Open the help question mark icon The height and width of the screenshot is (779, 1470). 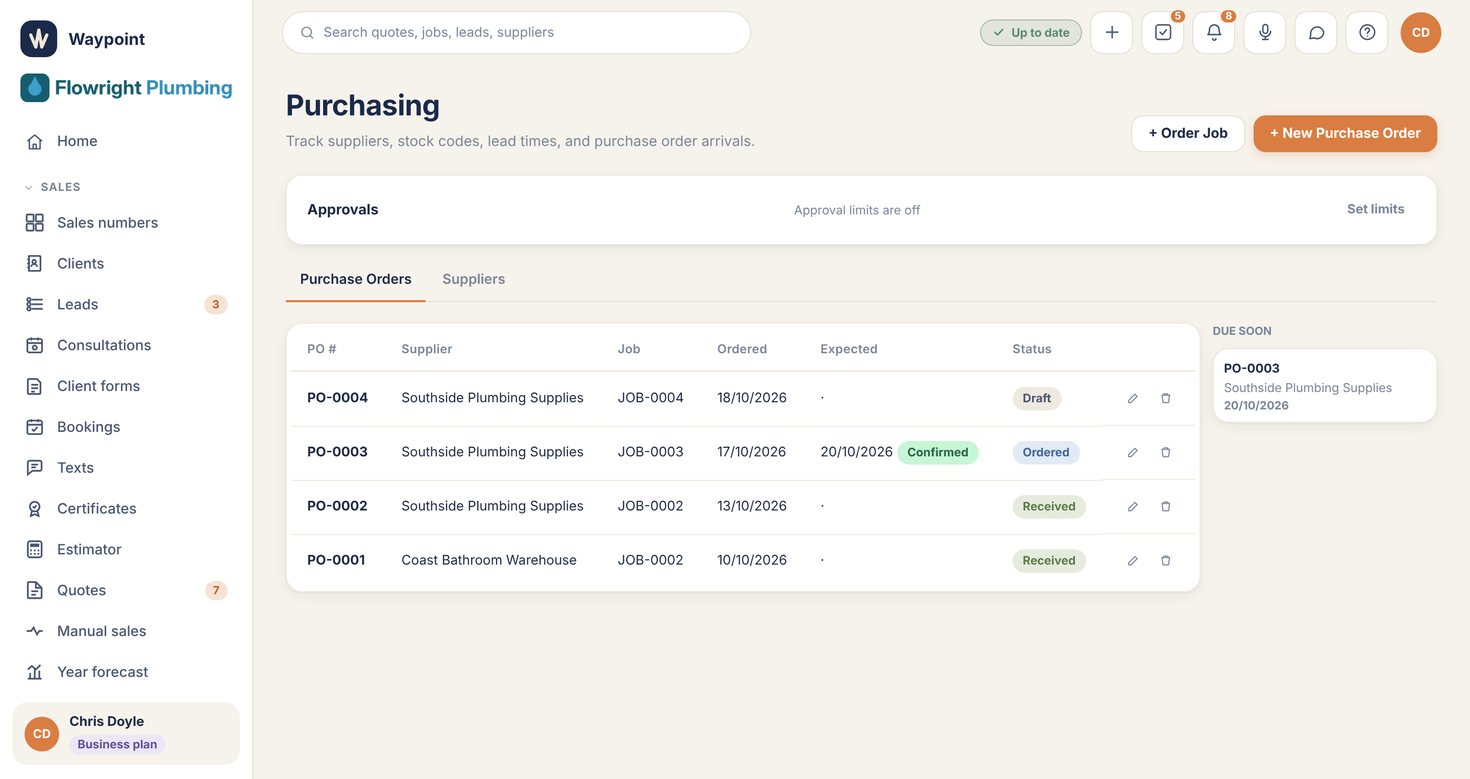[x=1367, y=32]
